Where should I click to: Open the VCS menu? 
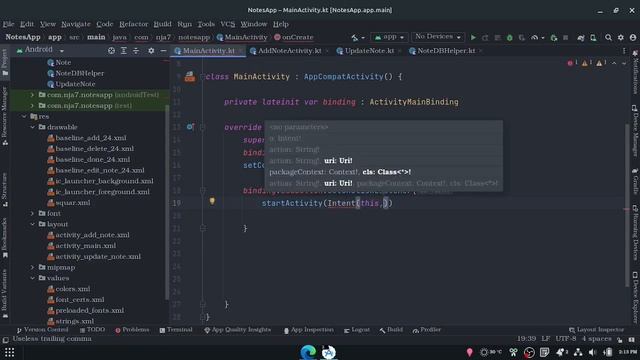(227, 24)
